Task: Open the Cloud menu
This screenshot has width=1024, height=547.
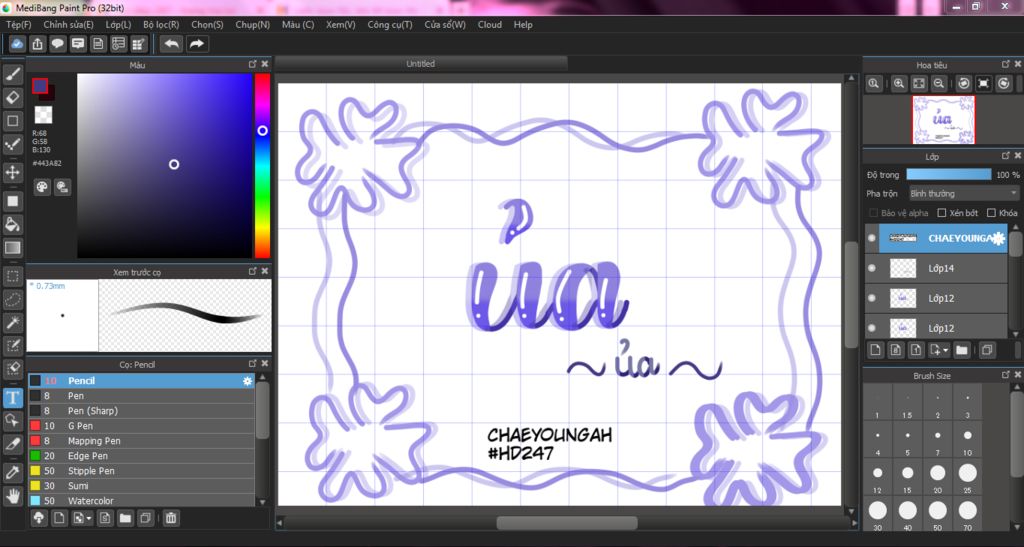Action: 490,24
